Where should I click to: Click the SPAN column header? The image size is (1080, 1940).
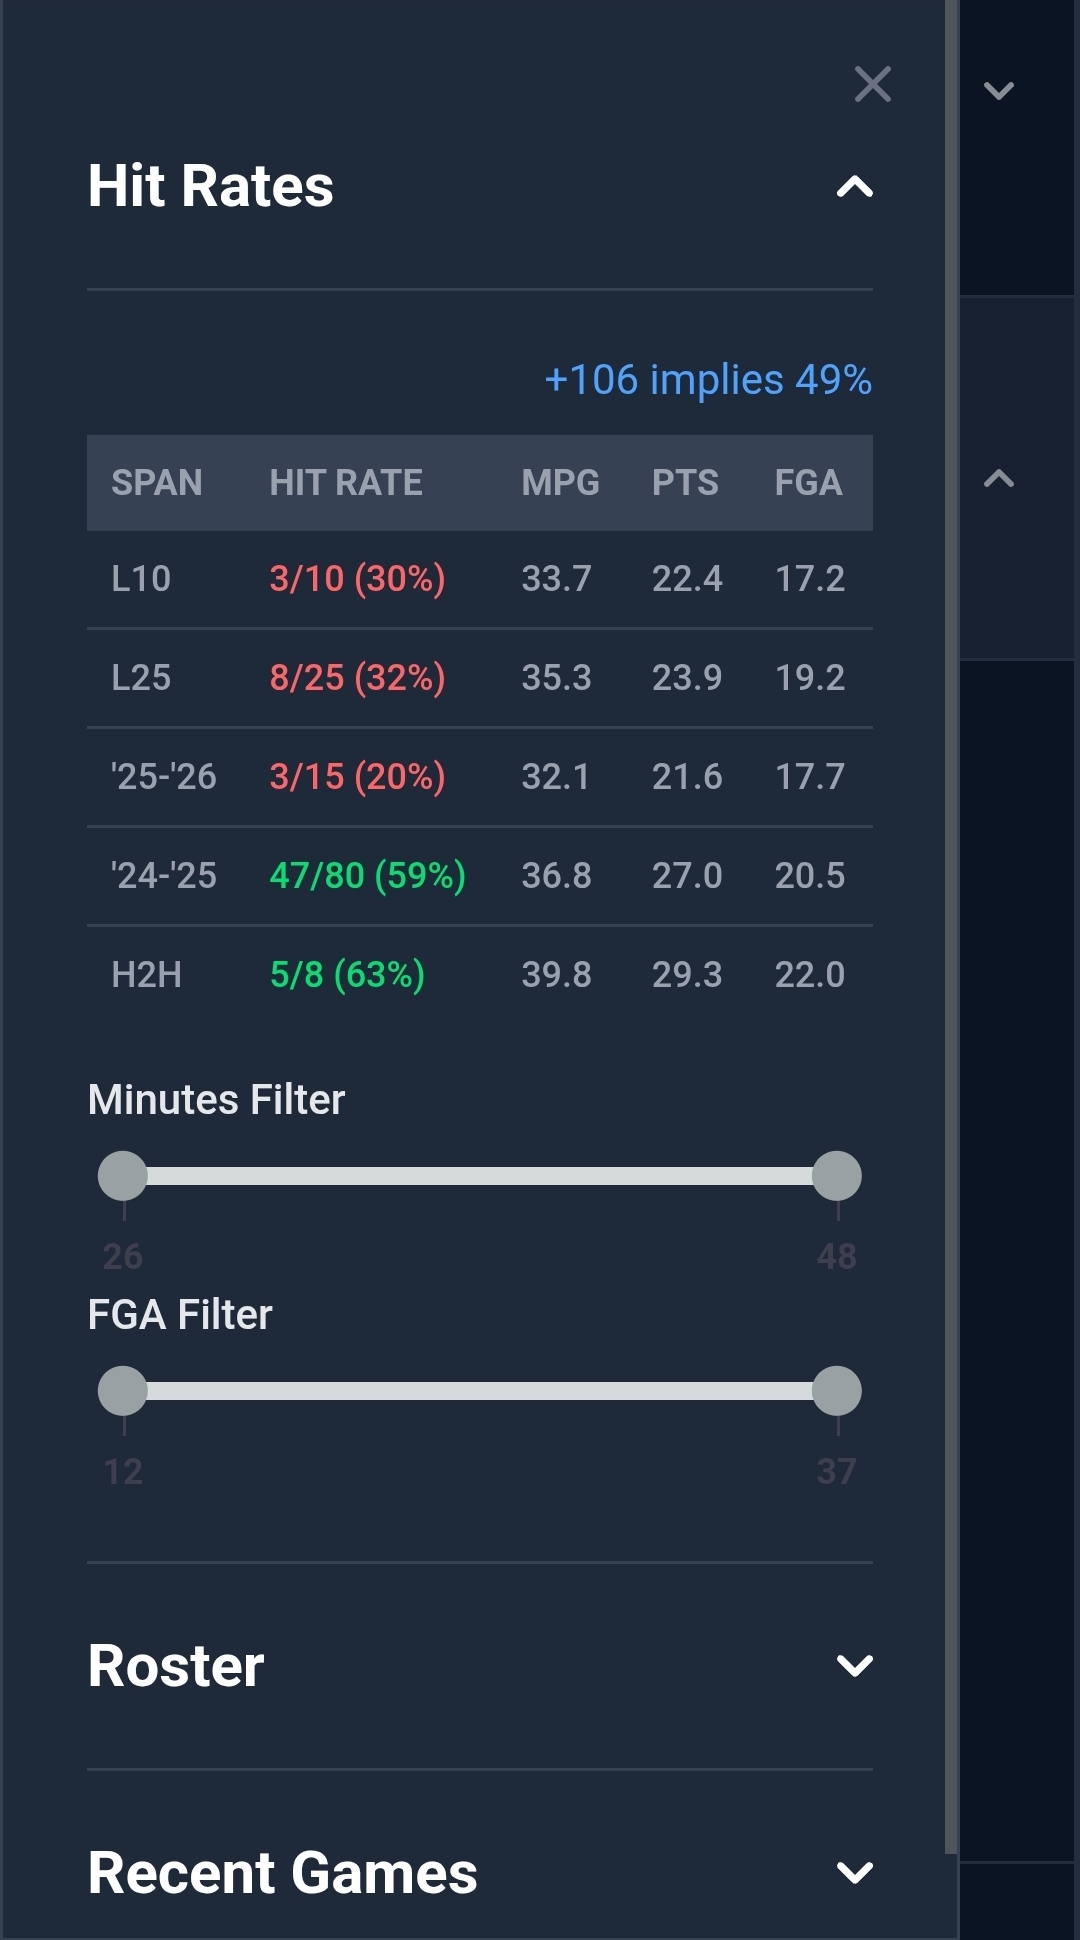click(x=157, y=483)
